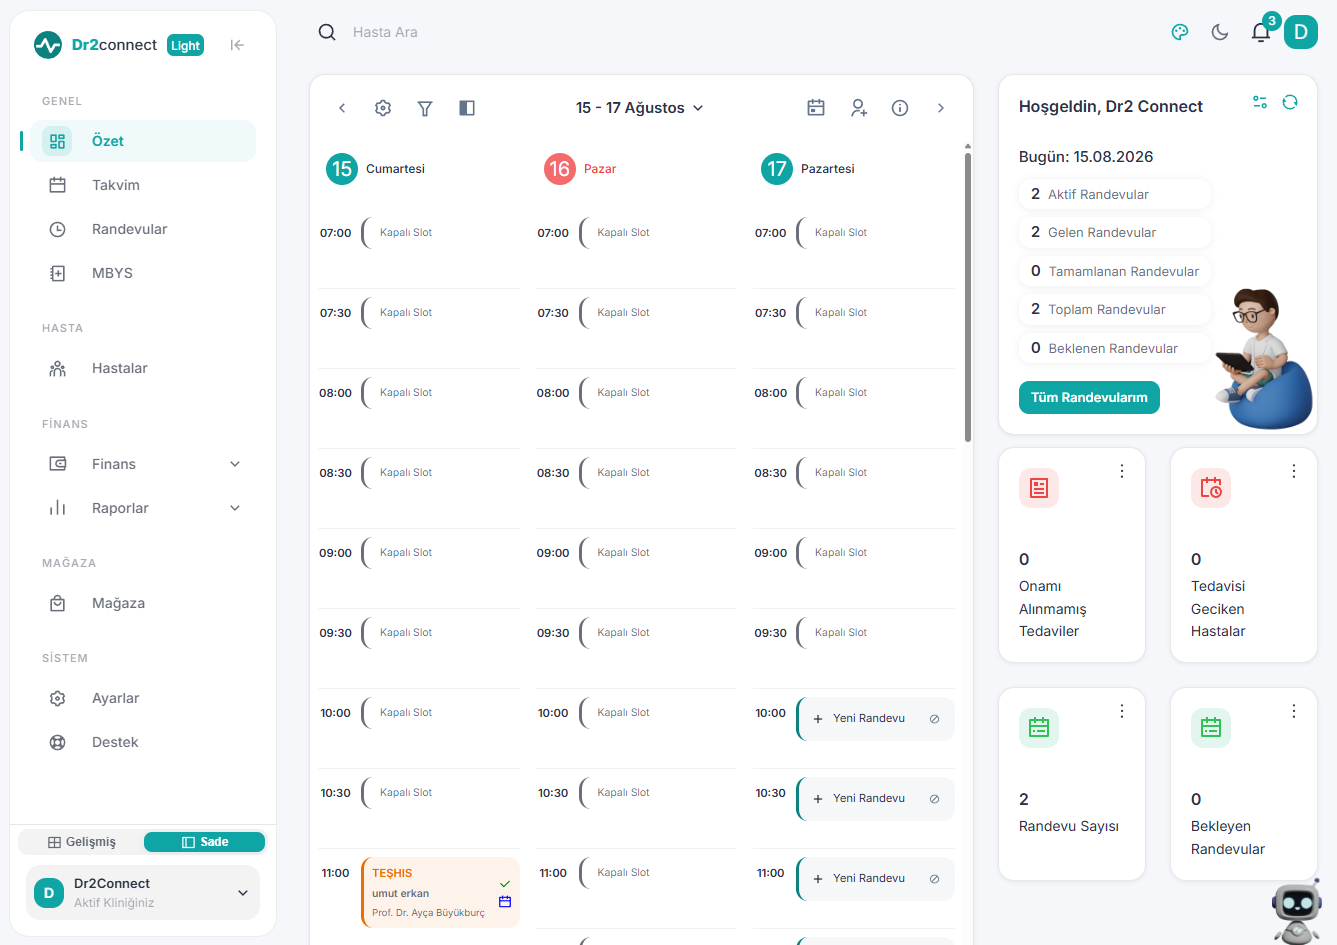Add Yeni Randevu at 11:00 Pazartesi
This screenshot has height=945, width=1337.
pos(859,878)
